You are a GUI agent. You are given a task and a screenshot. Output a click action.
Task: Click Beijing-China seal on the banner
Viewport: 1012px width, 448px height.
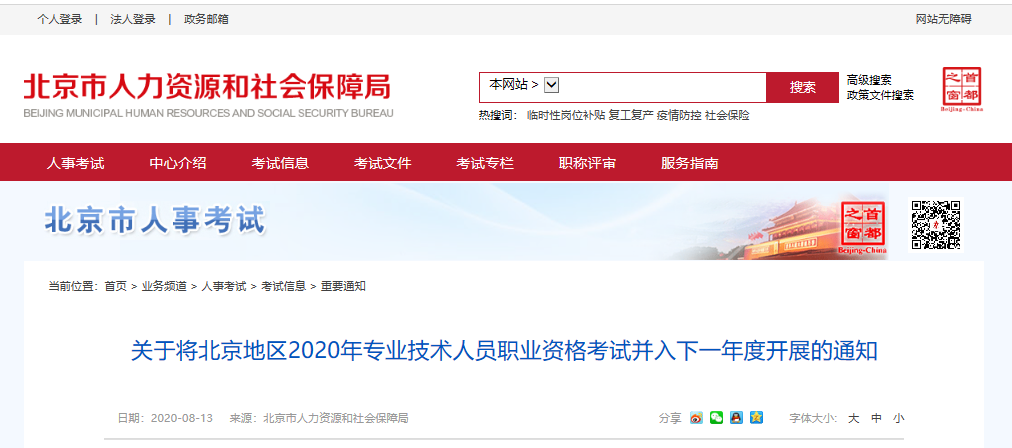click(x=864, y=227)
